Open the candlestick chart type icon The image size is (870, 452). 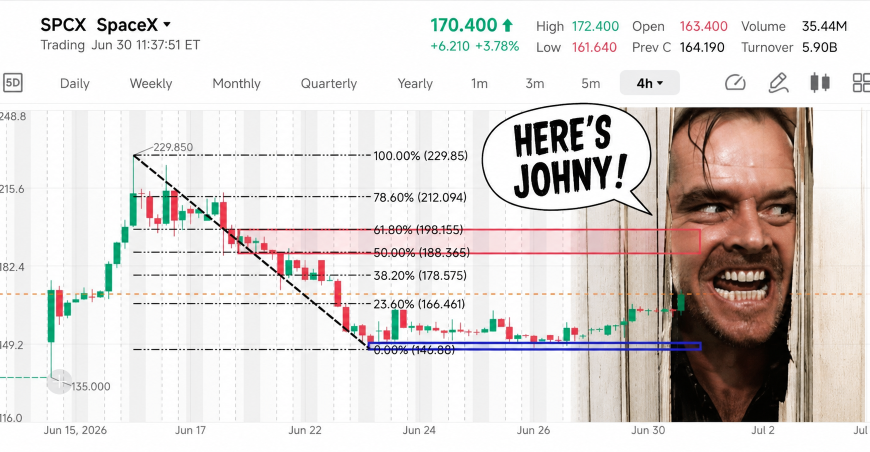(820, 83)
